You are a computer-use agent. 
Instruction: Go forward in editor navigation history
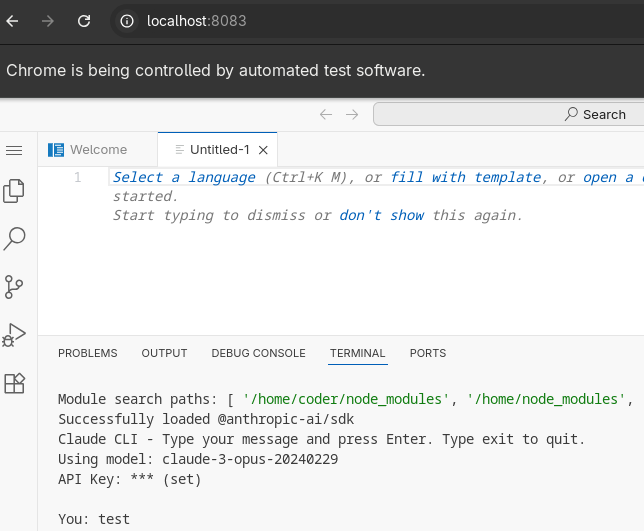[x=352, y=114]
